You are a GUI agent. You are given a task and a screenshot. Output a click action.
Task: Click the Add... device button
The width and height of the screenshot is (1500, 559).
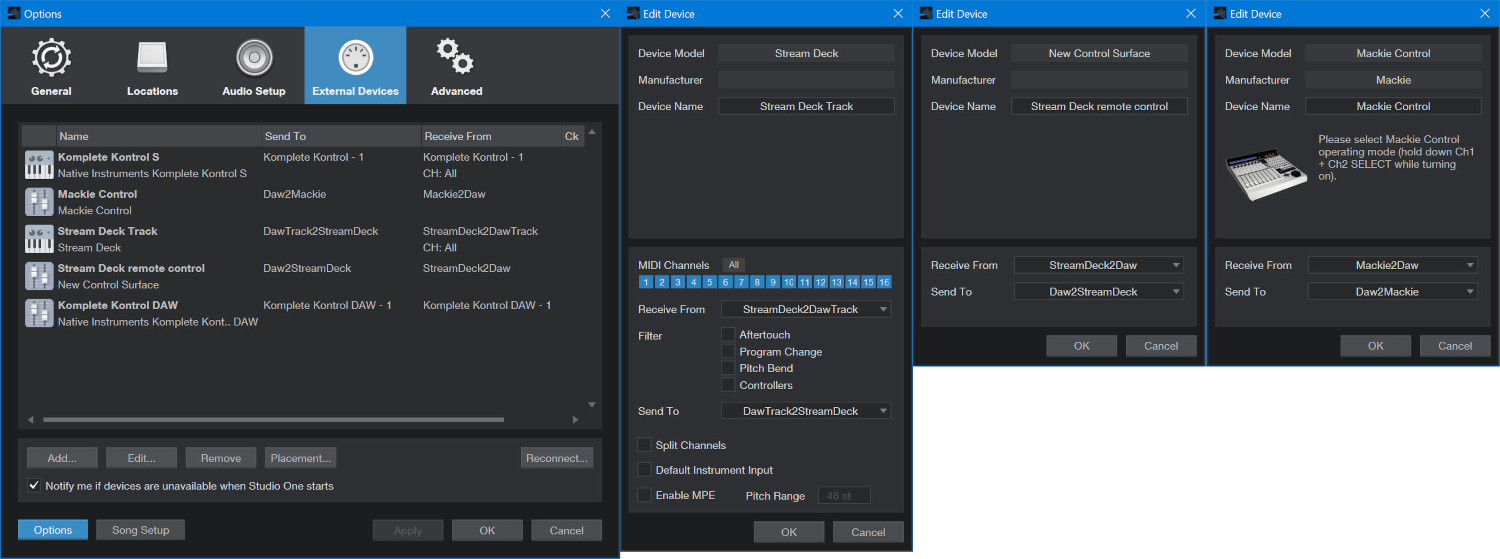(62, 458)
